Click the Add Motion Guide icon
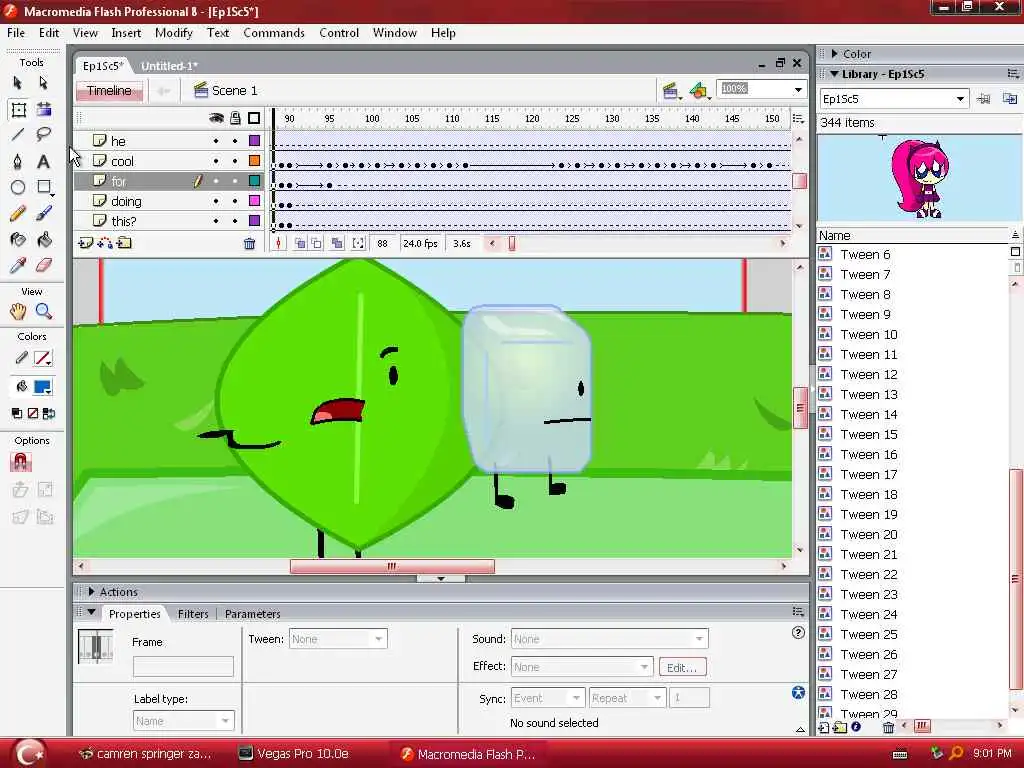Viewport: 1024px width, 768px height. [x=104, y=243]
